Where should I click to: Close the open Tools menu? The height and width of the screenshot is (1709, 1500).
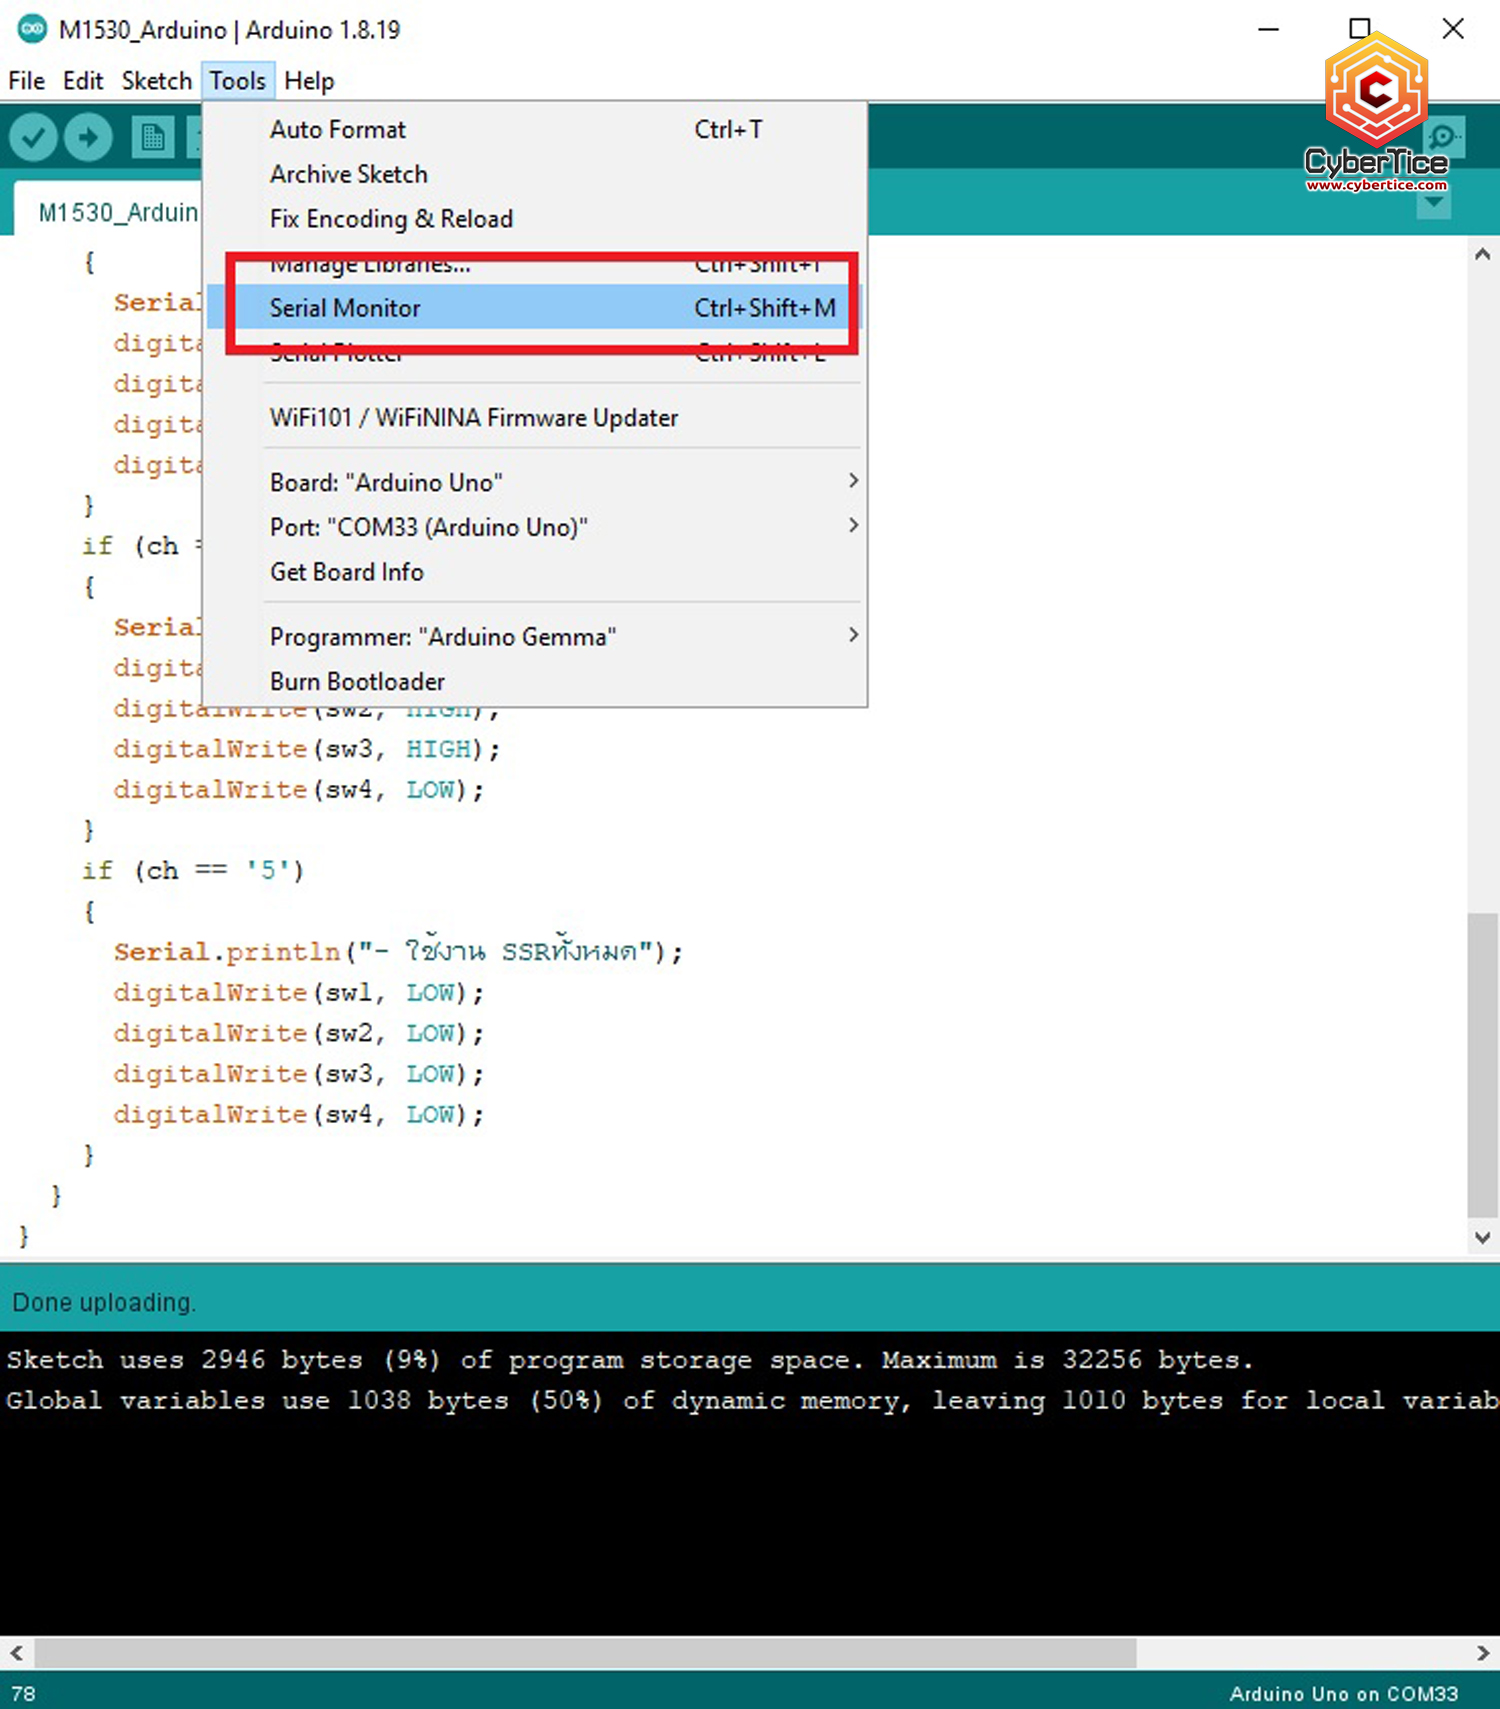238,81
